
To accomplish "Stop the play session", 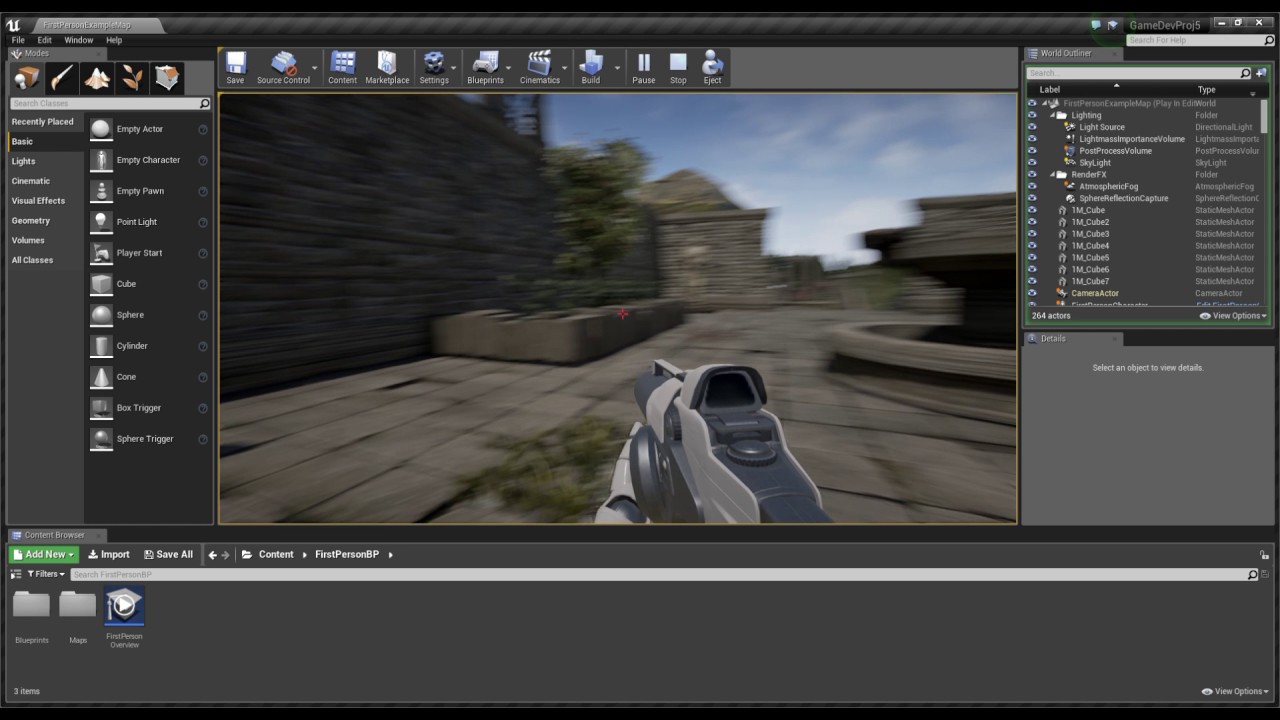I will click(678, 67).
